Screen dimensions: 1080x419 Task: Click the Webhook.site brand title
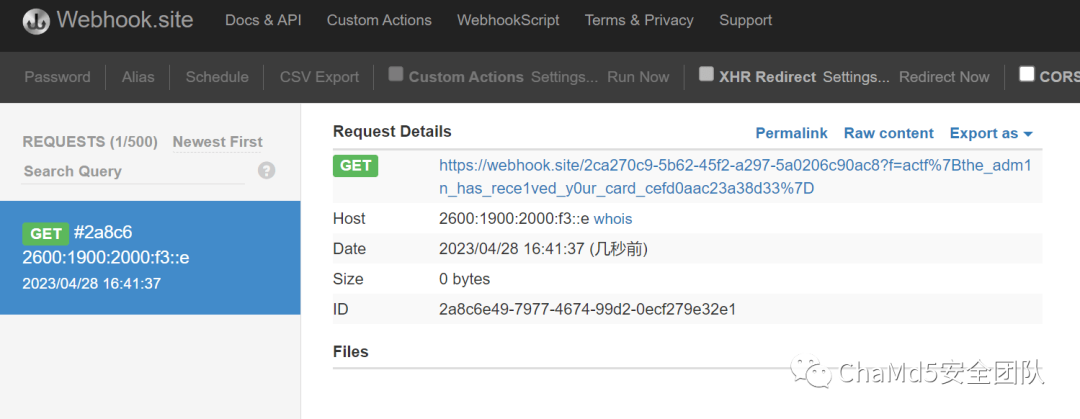[x=125, y=20]
